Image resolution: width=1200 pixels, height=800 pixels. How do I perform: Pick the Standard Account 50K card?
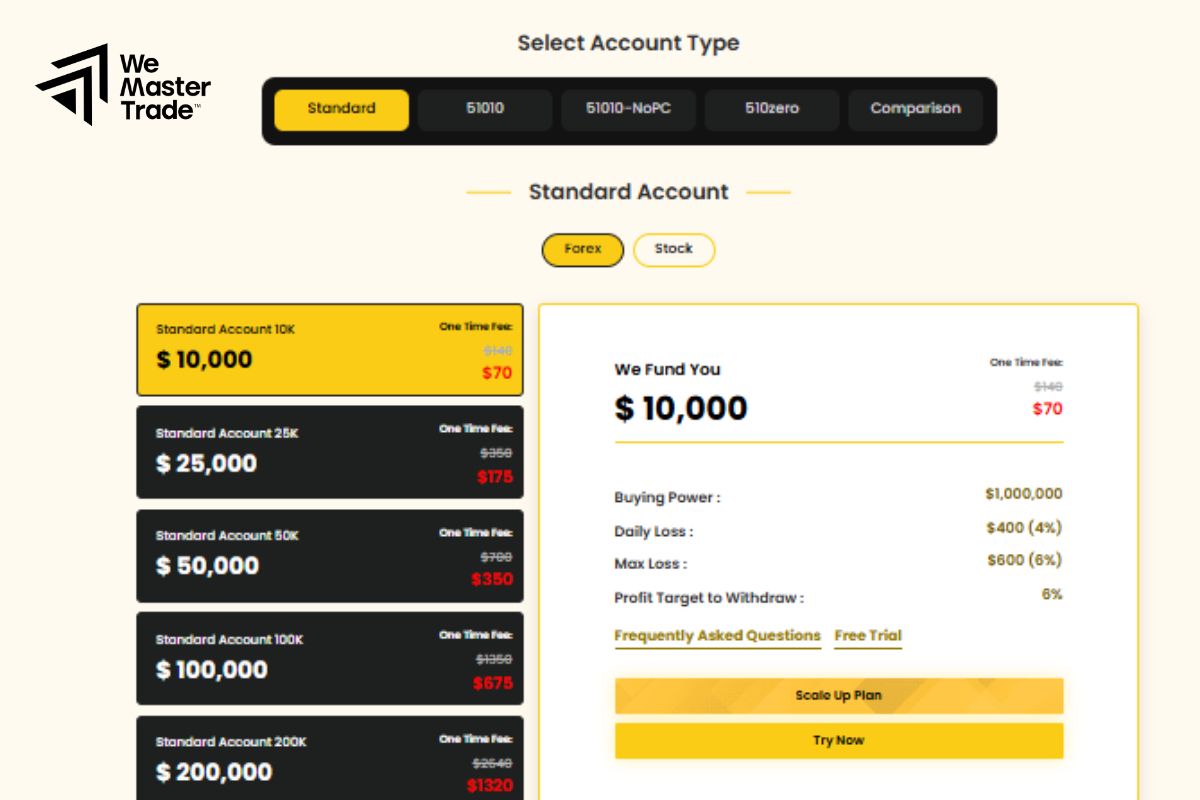coord(329,556)
